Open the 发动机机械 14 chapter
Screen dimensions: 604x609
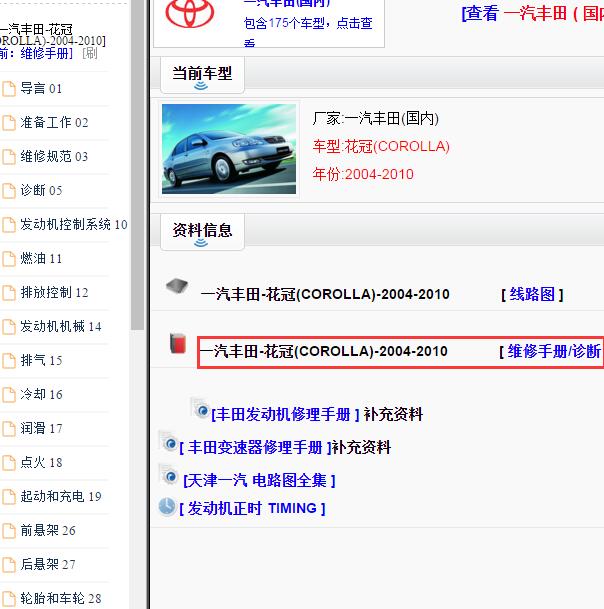61,327
